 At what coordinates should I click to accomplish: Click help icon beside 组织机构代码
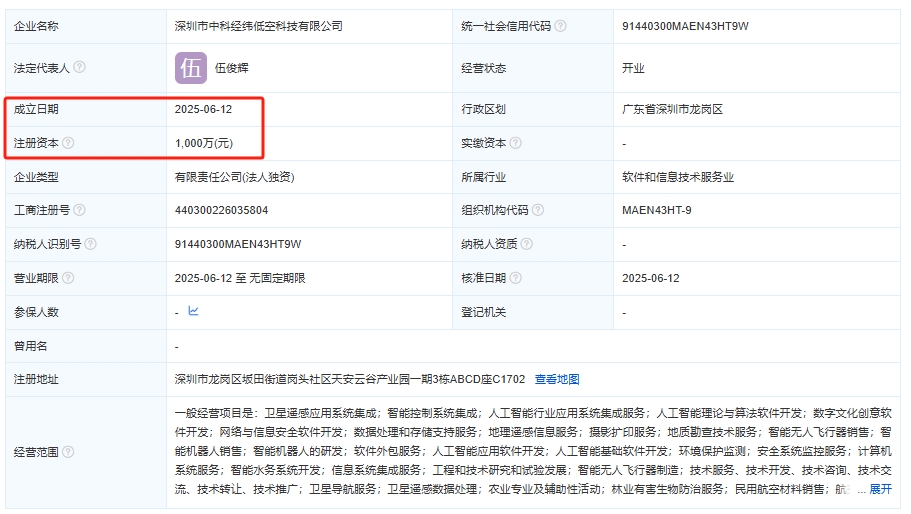[x=538, y=210]
